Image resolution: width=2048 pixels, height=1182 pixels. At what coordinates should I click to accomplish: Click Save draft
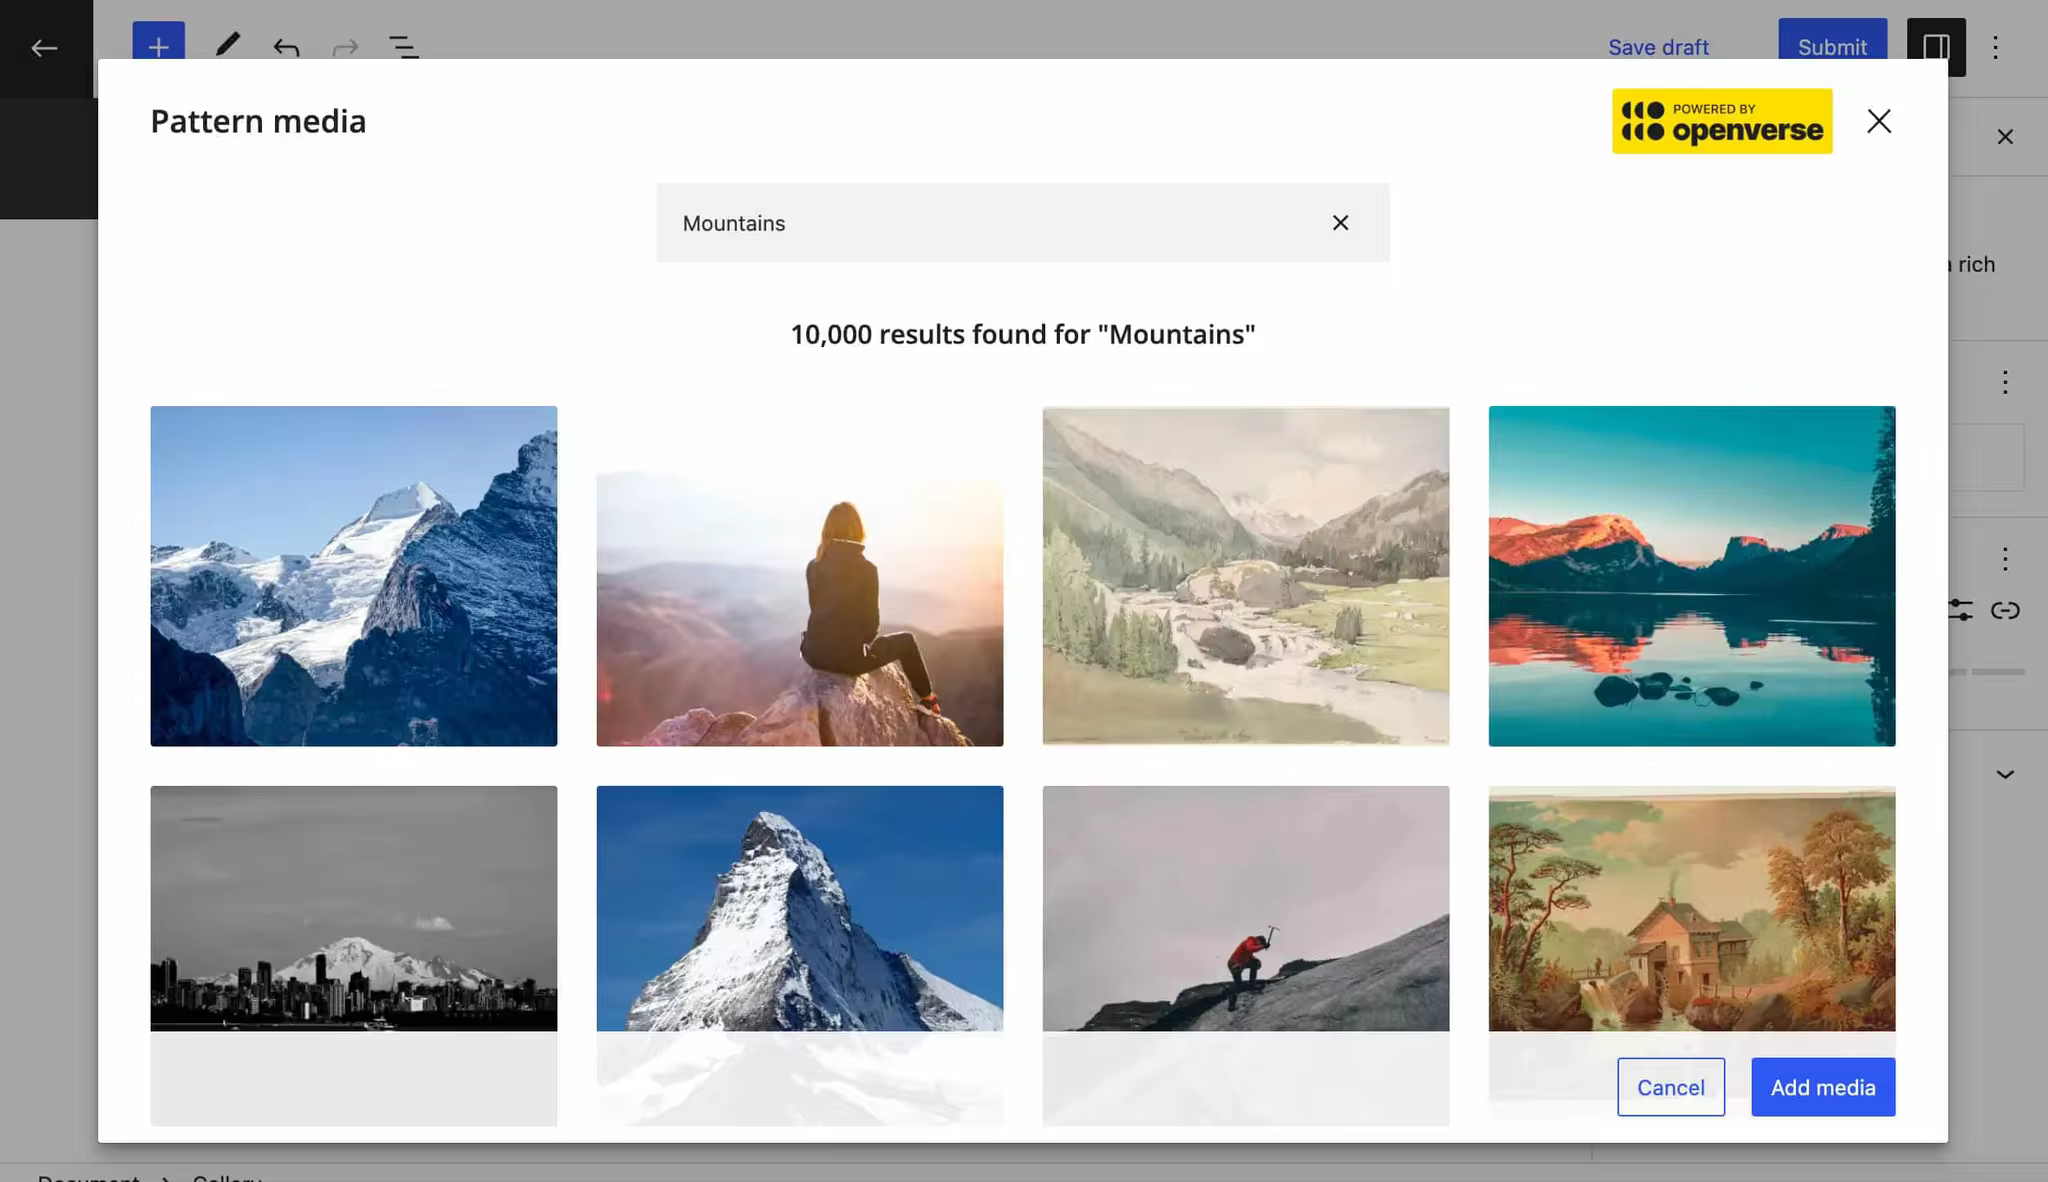[1658, 47]
